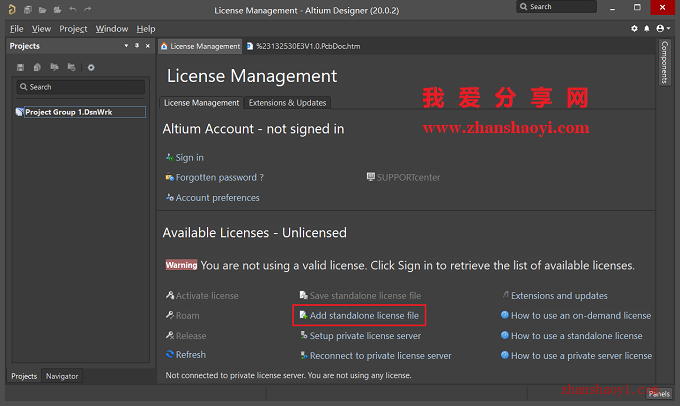Viewport: 680px width, 406px height.
Task: Switch to Extensions & Updates tab
Action: click(x=288, y=103)
